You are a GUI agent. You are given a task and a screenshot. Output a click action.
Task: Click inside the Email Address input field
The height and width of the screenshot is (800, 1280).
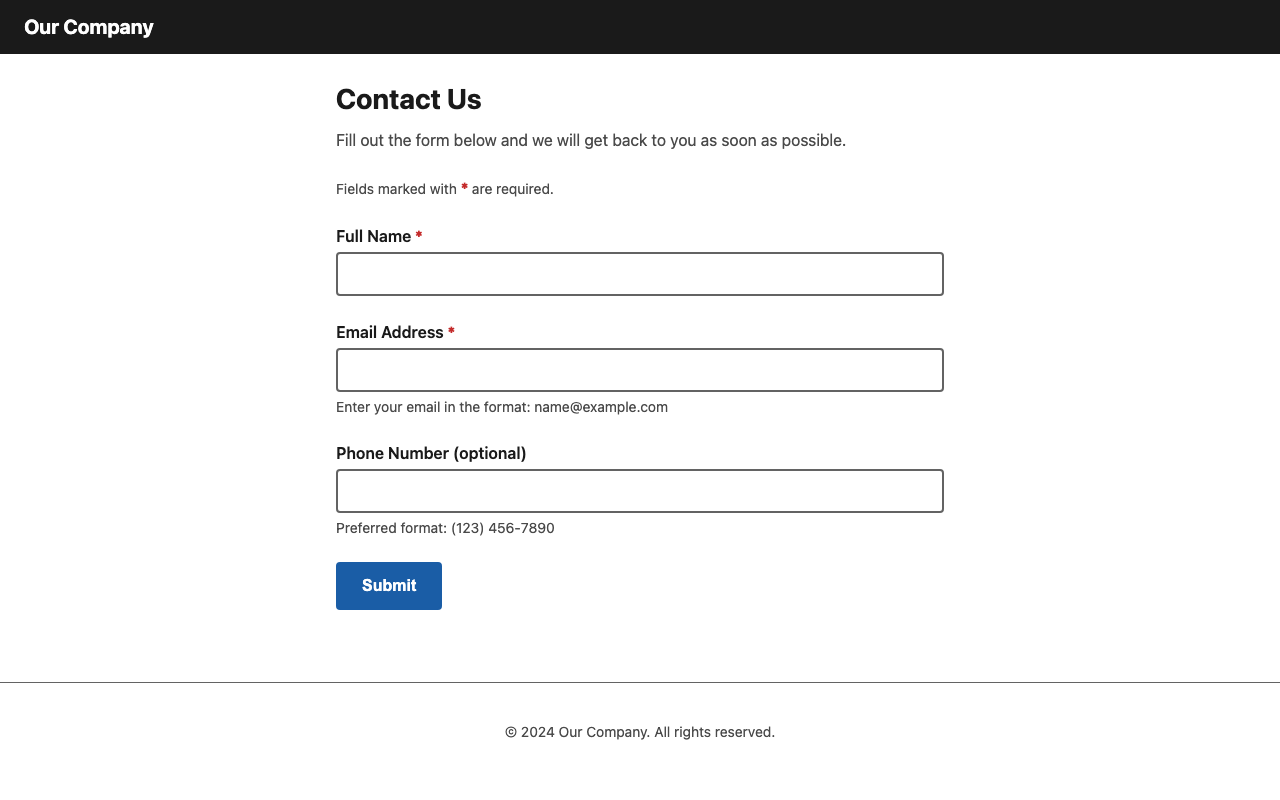click(x=639, y=369)
